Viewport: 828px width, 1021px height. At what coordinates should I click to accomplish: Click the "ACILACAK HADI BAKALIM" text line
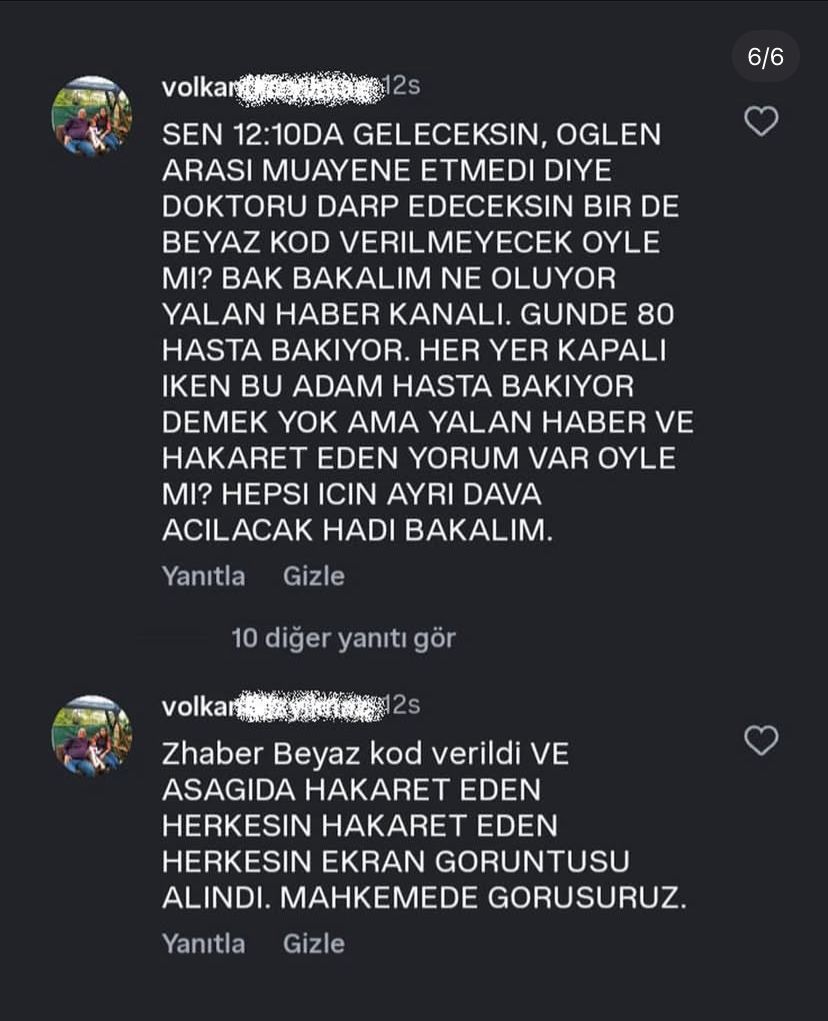pyautogui.click(x=358, y=531)
